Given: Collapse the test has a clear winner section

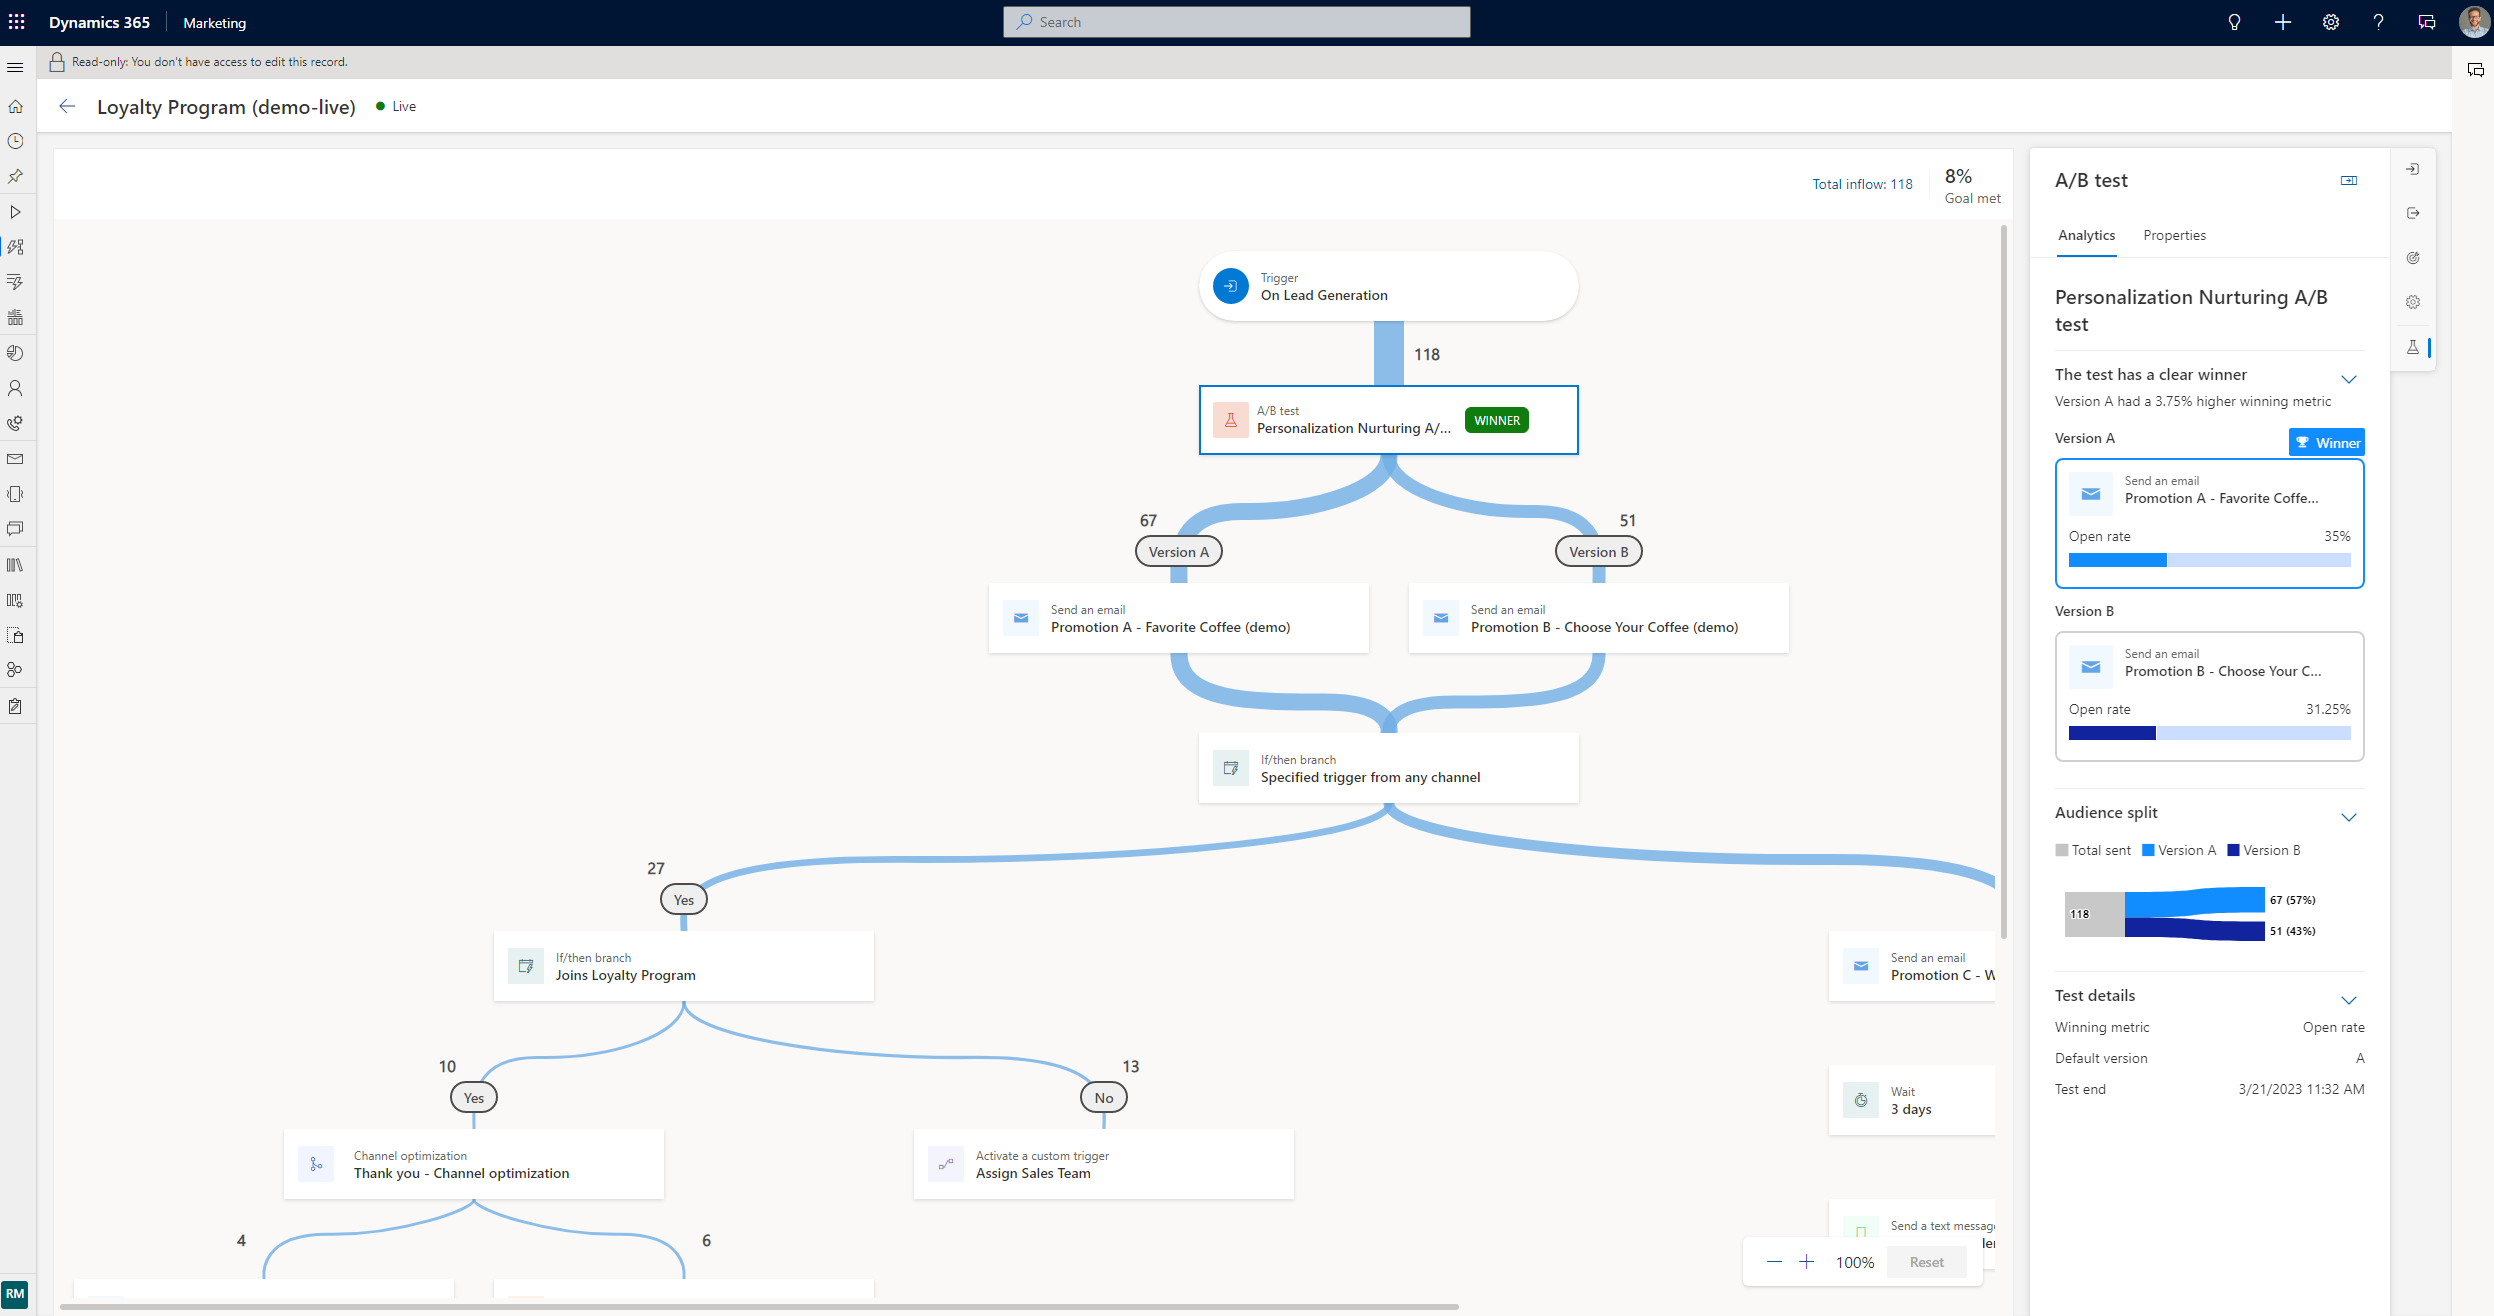Looking at the screenshot, I should [2349, 379].
